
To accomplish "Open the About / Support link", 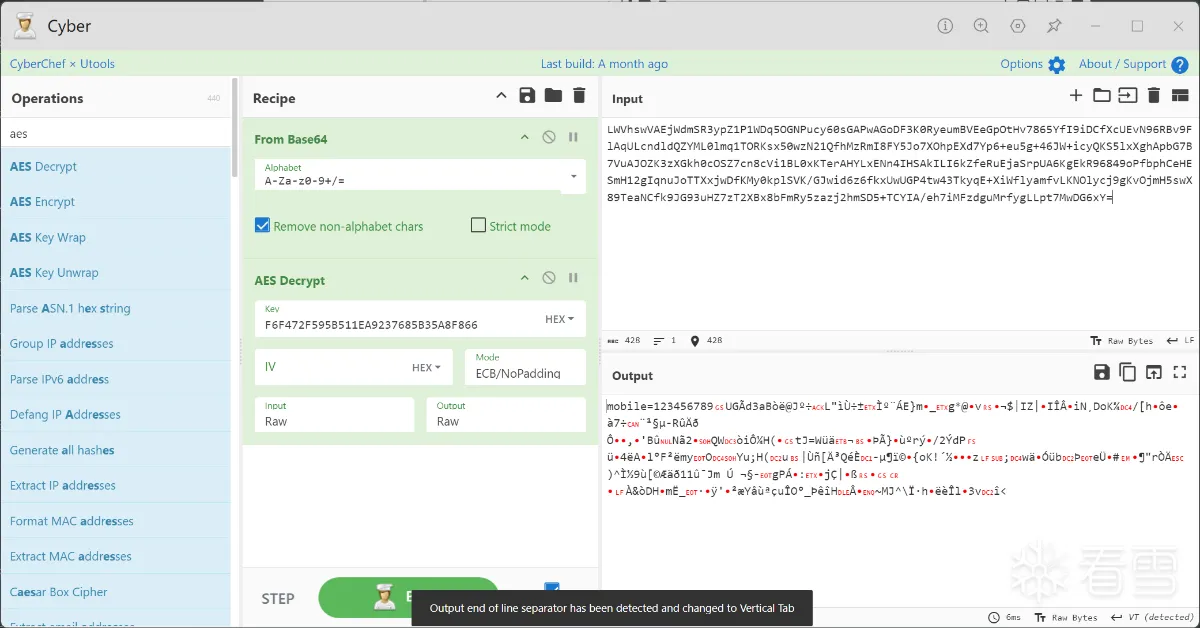I will [1122, 64].
